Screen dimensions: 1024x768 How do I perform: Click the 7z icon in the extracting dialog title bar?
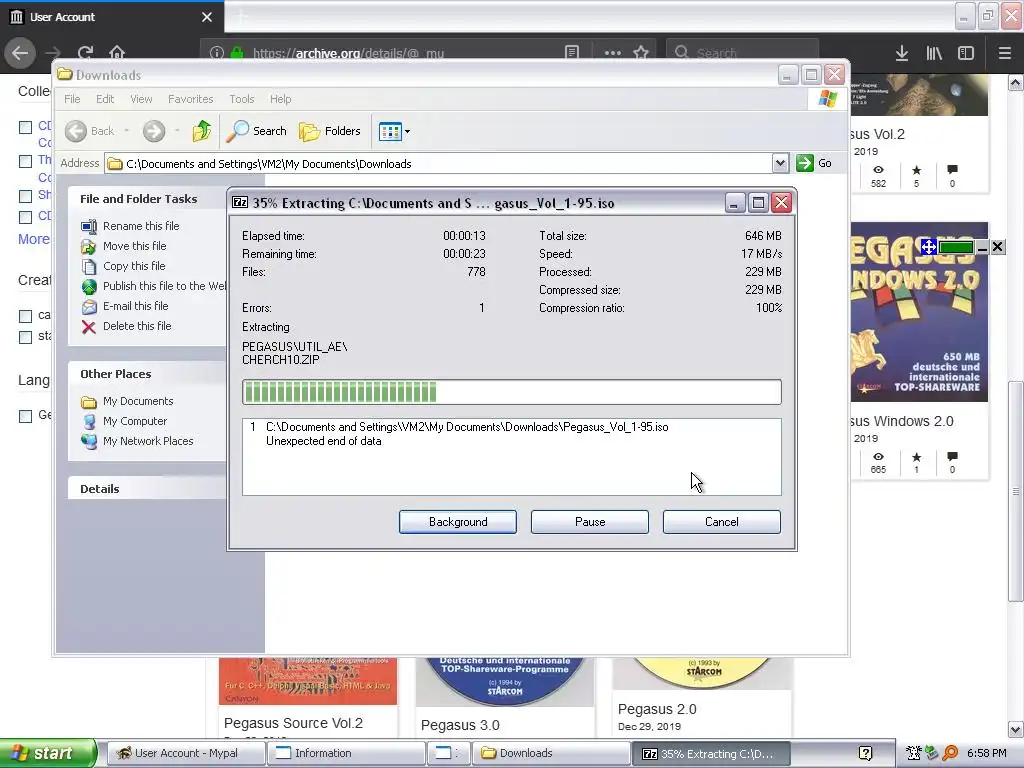pos(240,202)
